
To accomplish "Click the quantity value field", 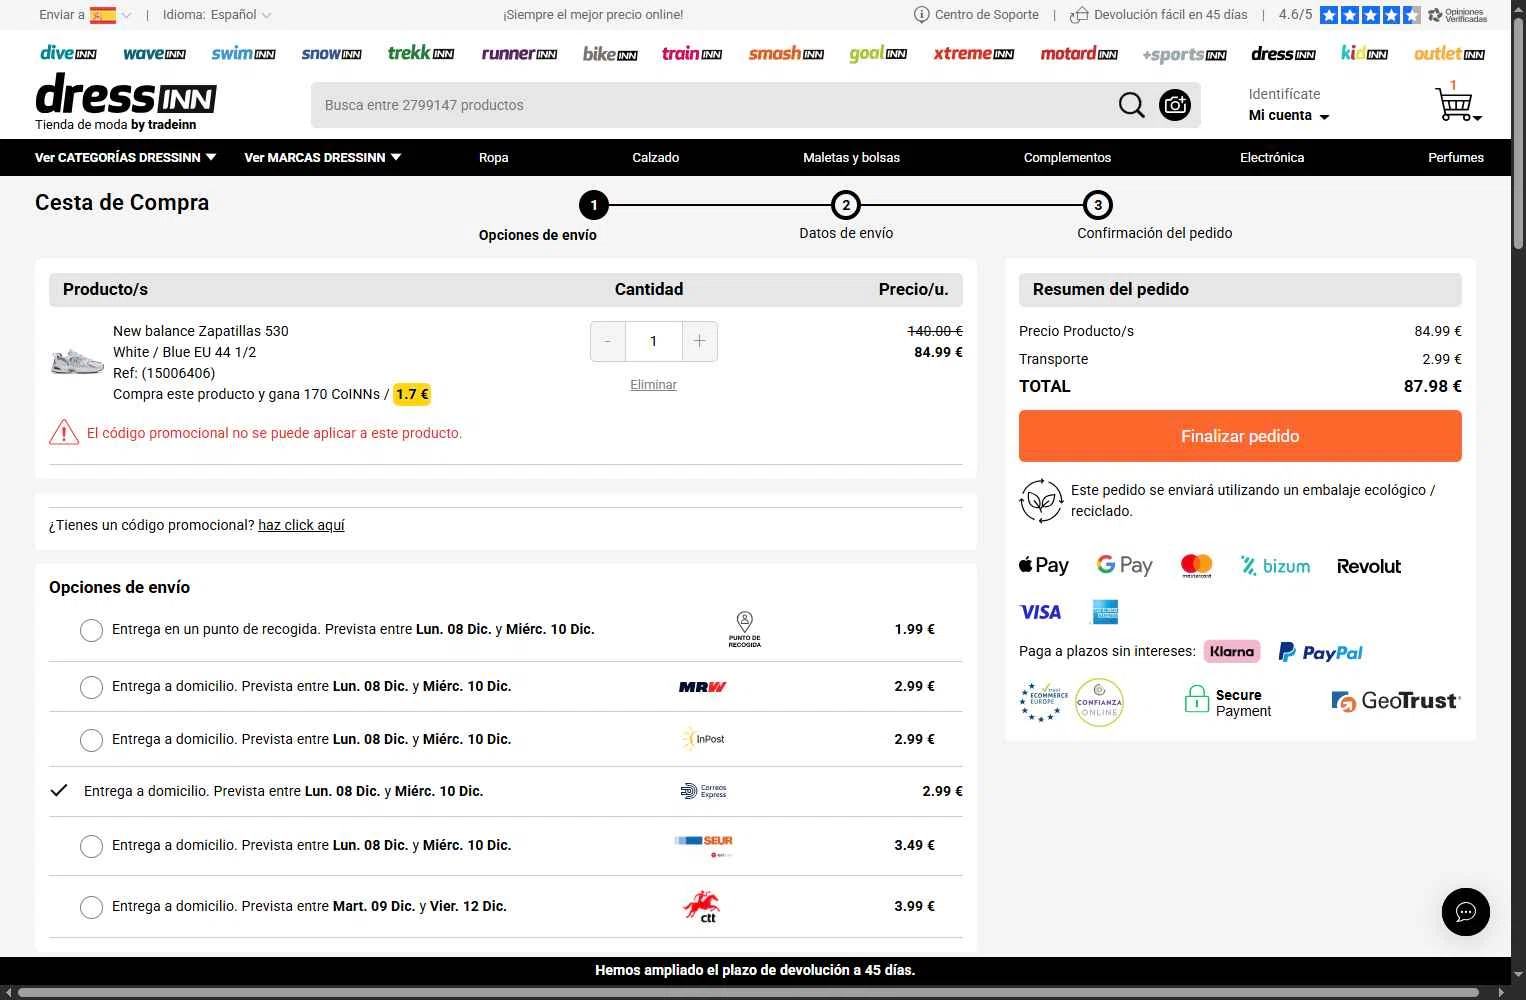I will pyautogui.click(x=654, y=341).
